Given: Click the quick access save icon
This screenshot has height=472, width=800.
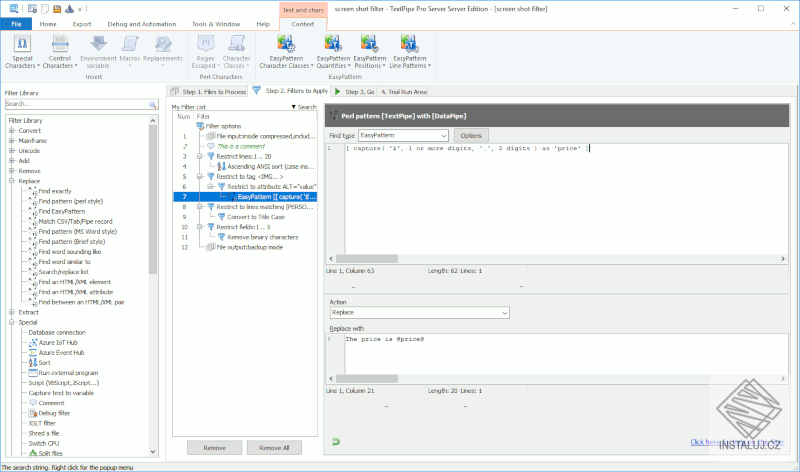Looking at the screenshot, I should 57,9.
